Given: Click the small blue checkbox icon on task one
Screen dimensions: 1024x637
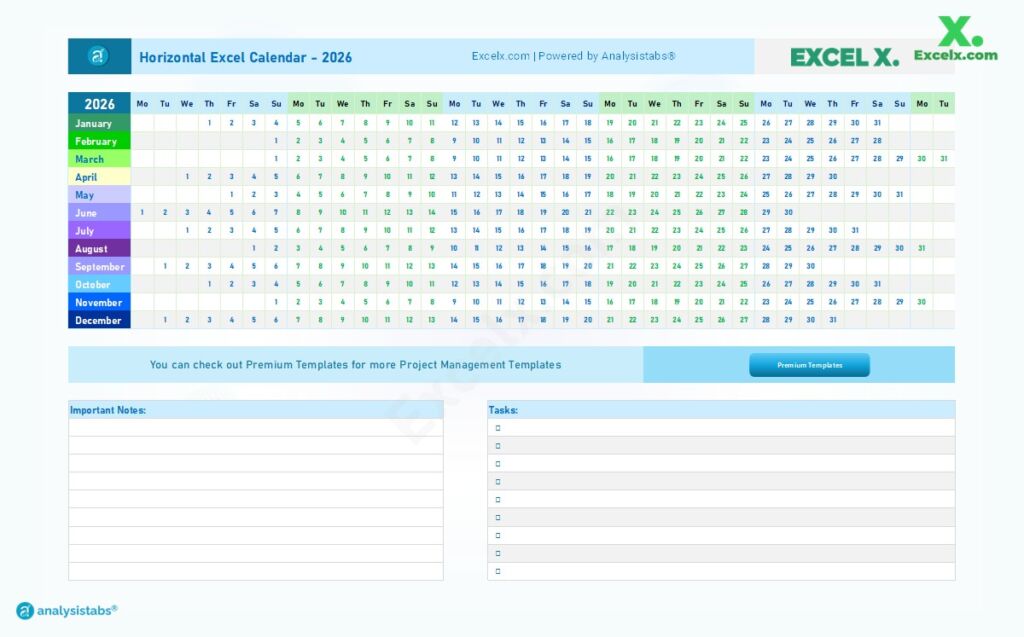Looking at the screenshot, I should [497, 427].
